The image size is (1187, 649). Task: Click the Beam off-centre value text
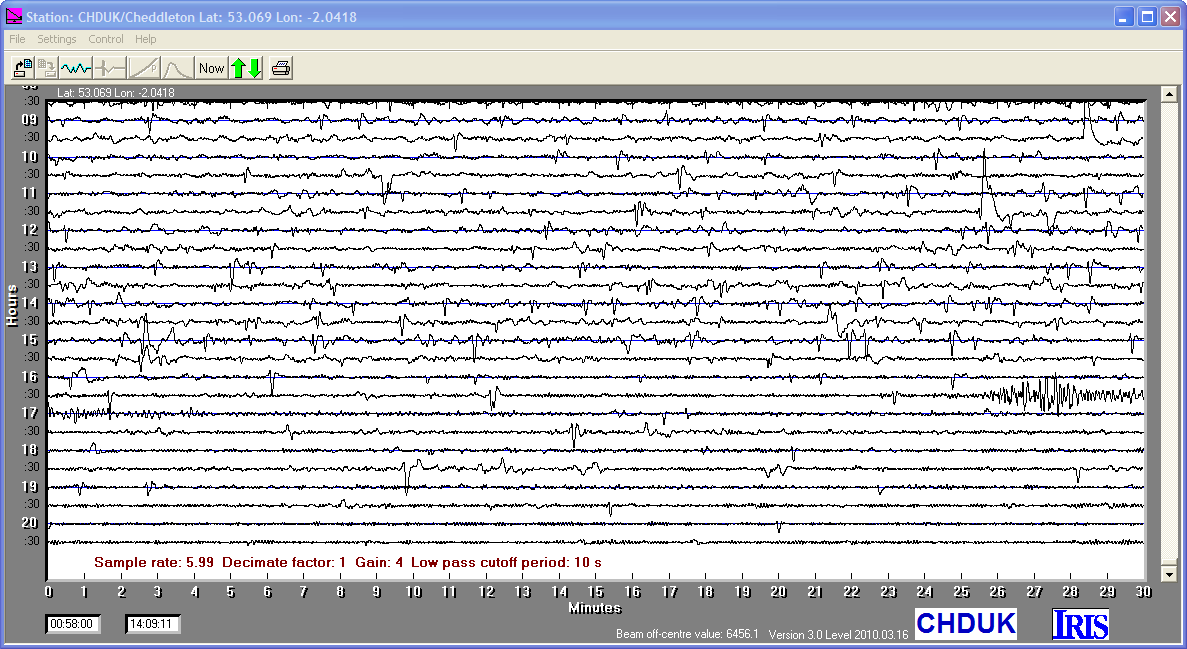pos(687,634)
